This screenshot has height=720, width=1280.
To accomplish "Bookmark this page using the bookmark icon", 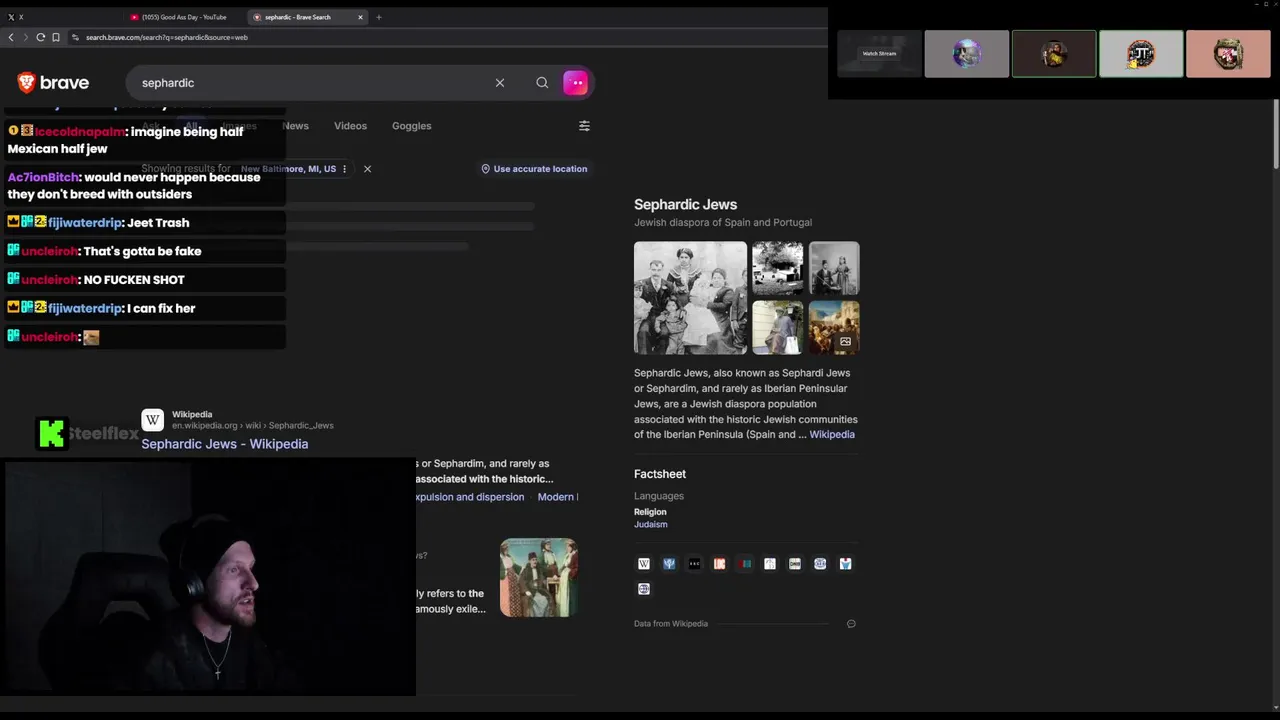I will (56, 37).
